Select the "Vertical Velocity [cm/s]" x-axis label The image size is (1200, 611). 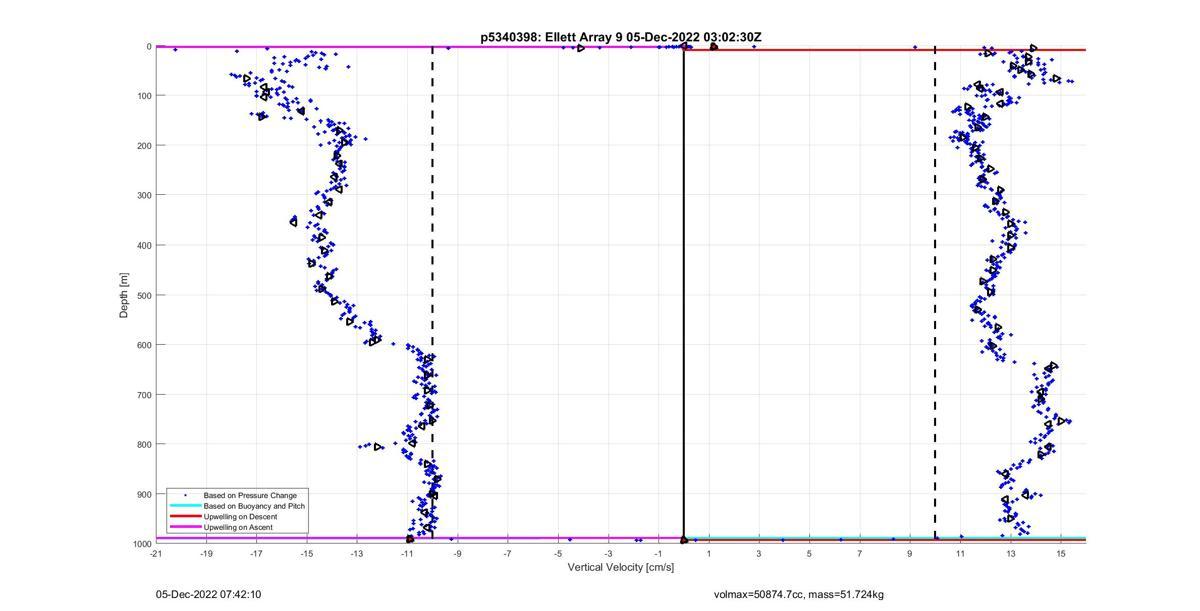[621, 567]
